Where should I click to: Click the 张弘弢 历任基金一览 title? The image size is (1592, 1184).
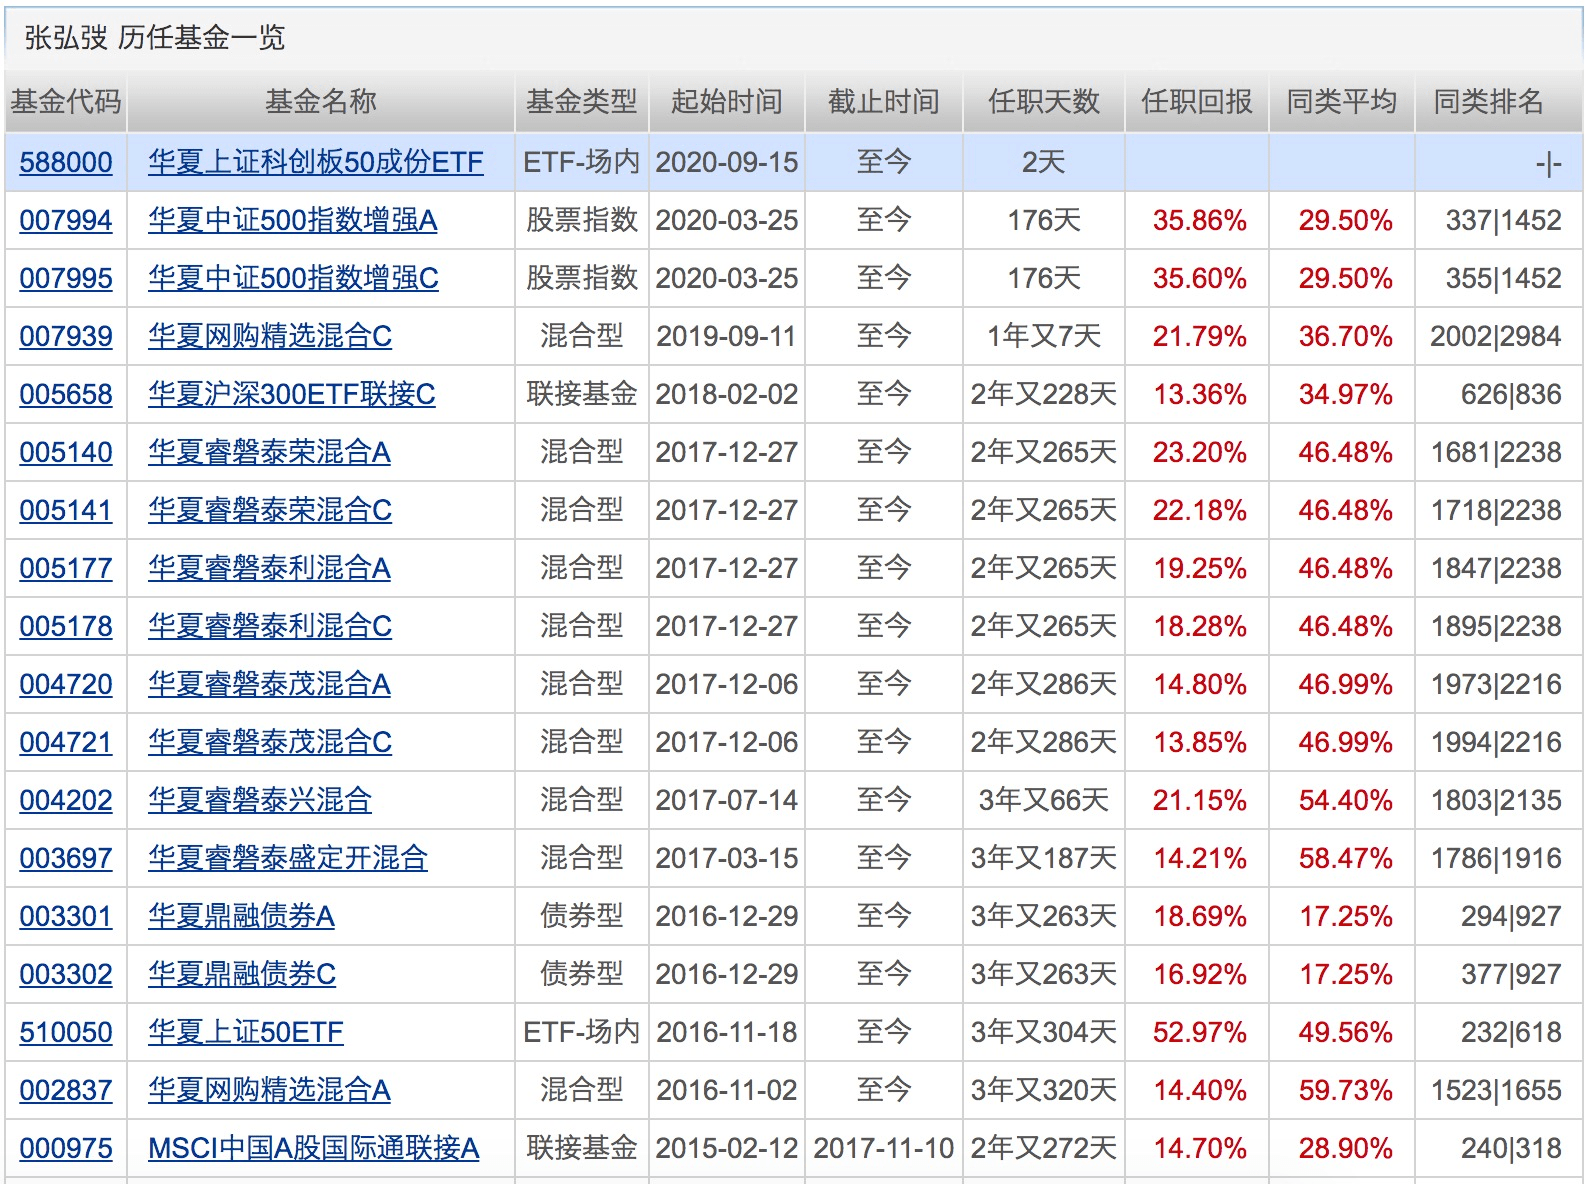pyautogui.click(x=155, y=38)
